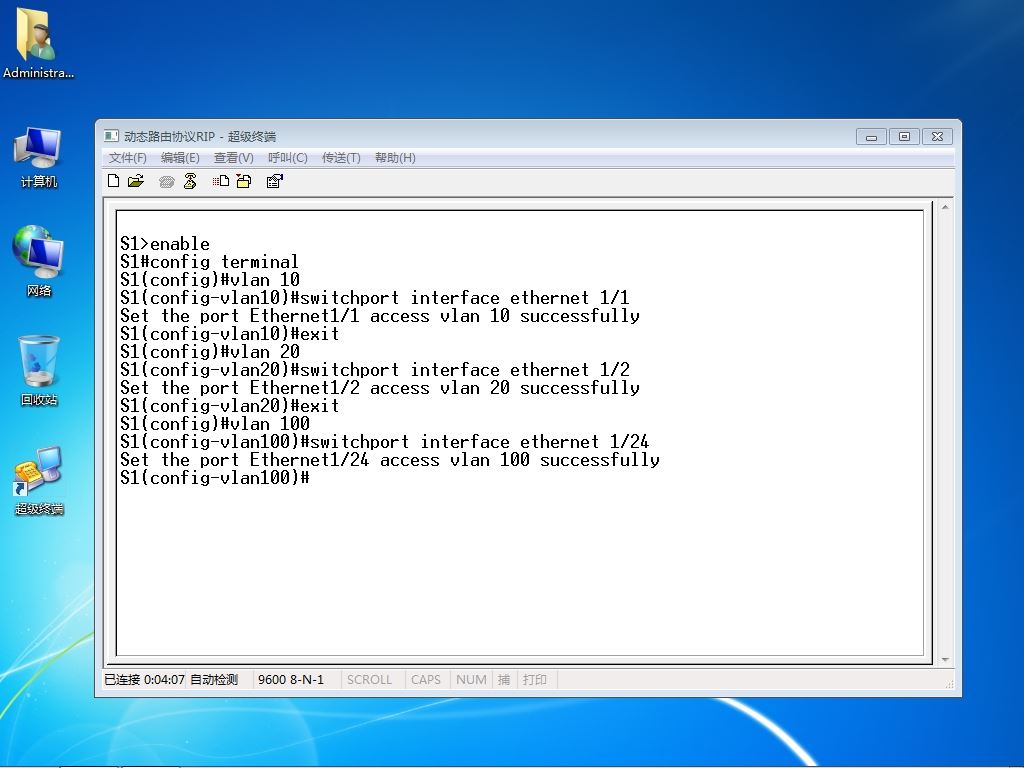Click the CAPS status indicator

coord(426,679)
